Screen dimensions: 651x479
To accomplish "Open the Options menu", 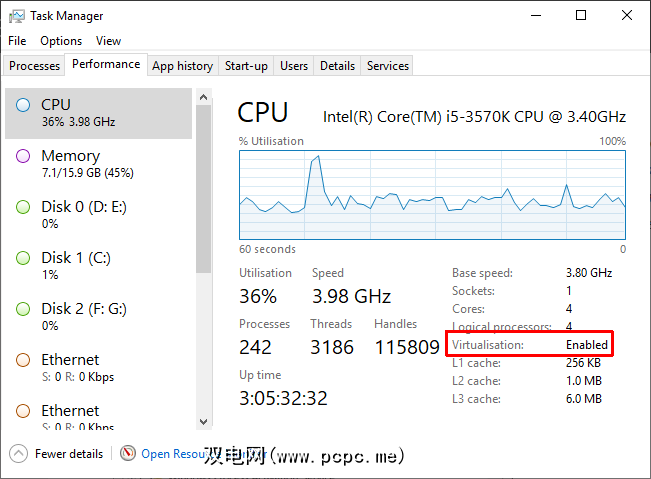I will coord(61,41).
